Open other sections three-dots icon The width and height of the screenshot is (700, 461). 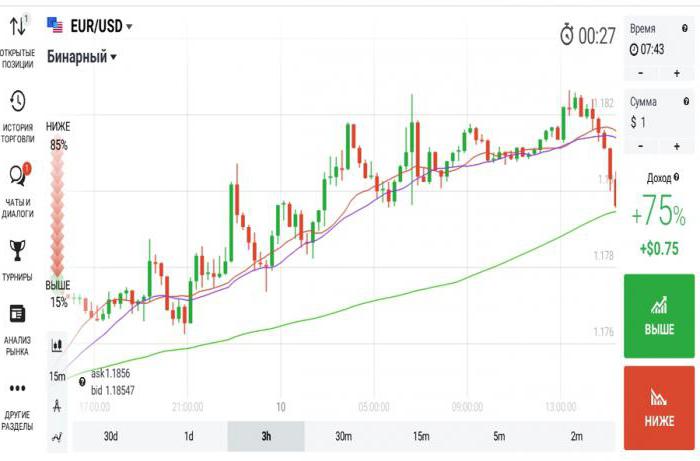pos(17,388)
